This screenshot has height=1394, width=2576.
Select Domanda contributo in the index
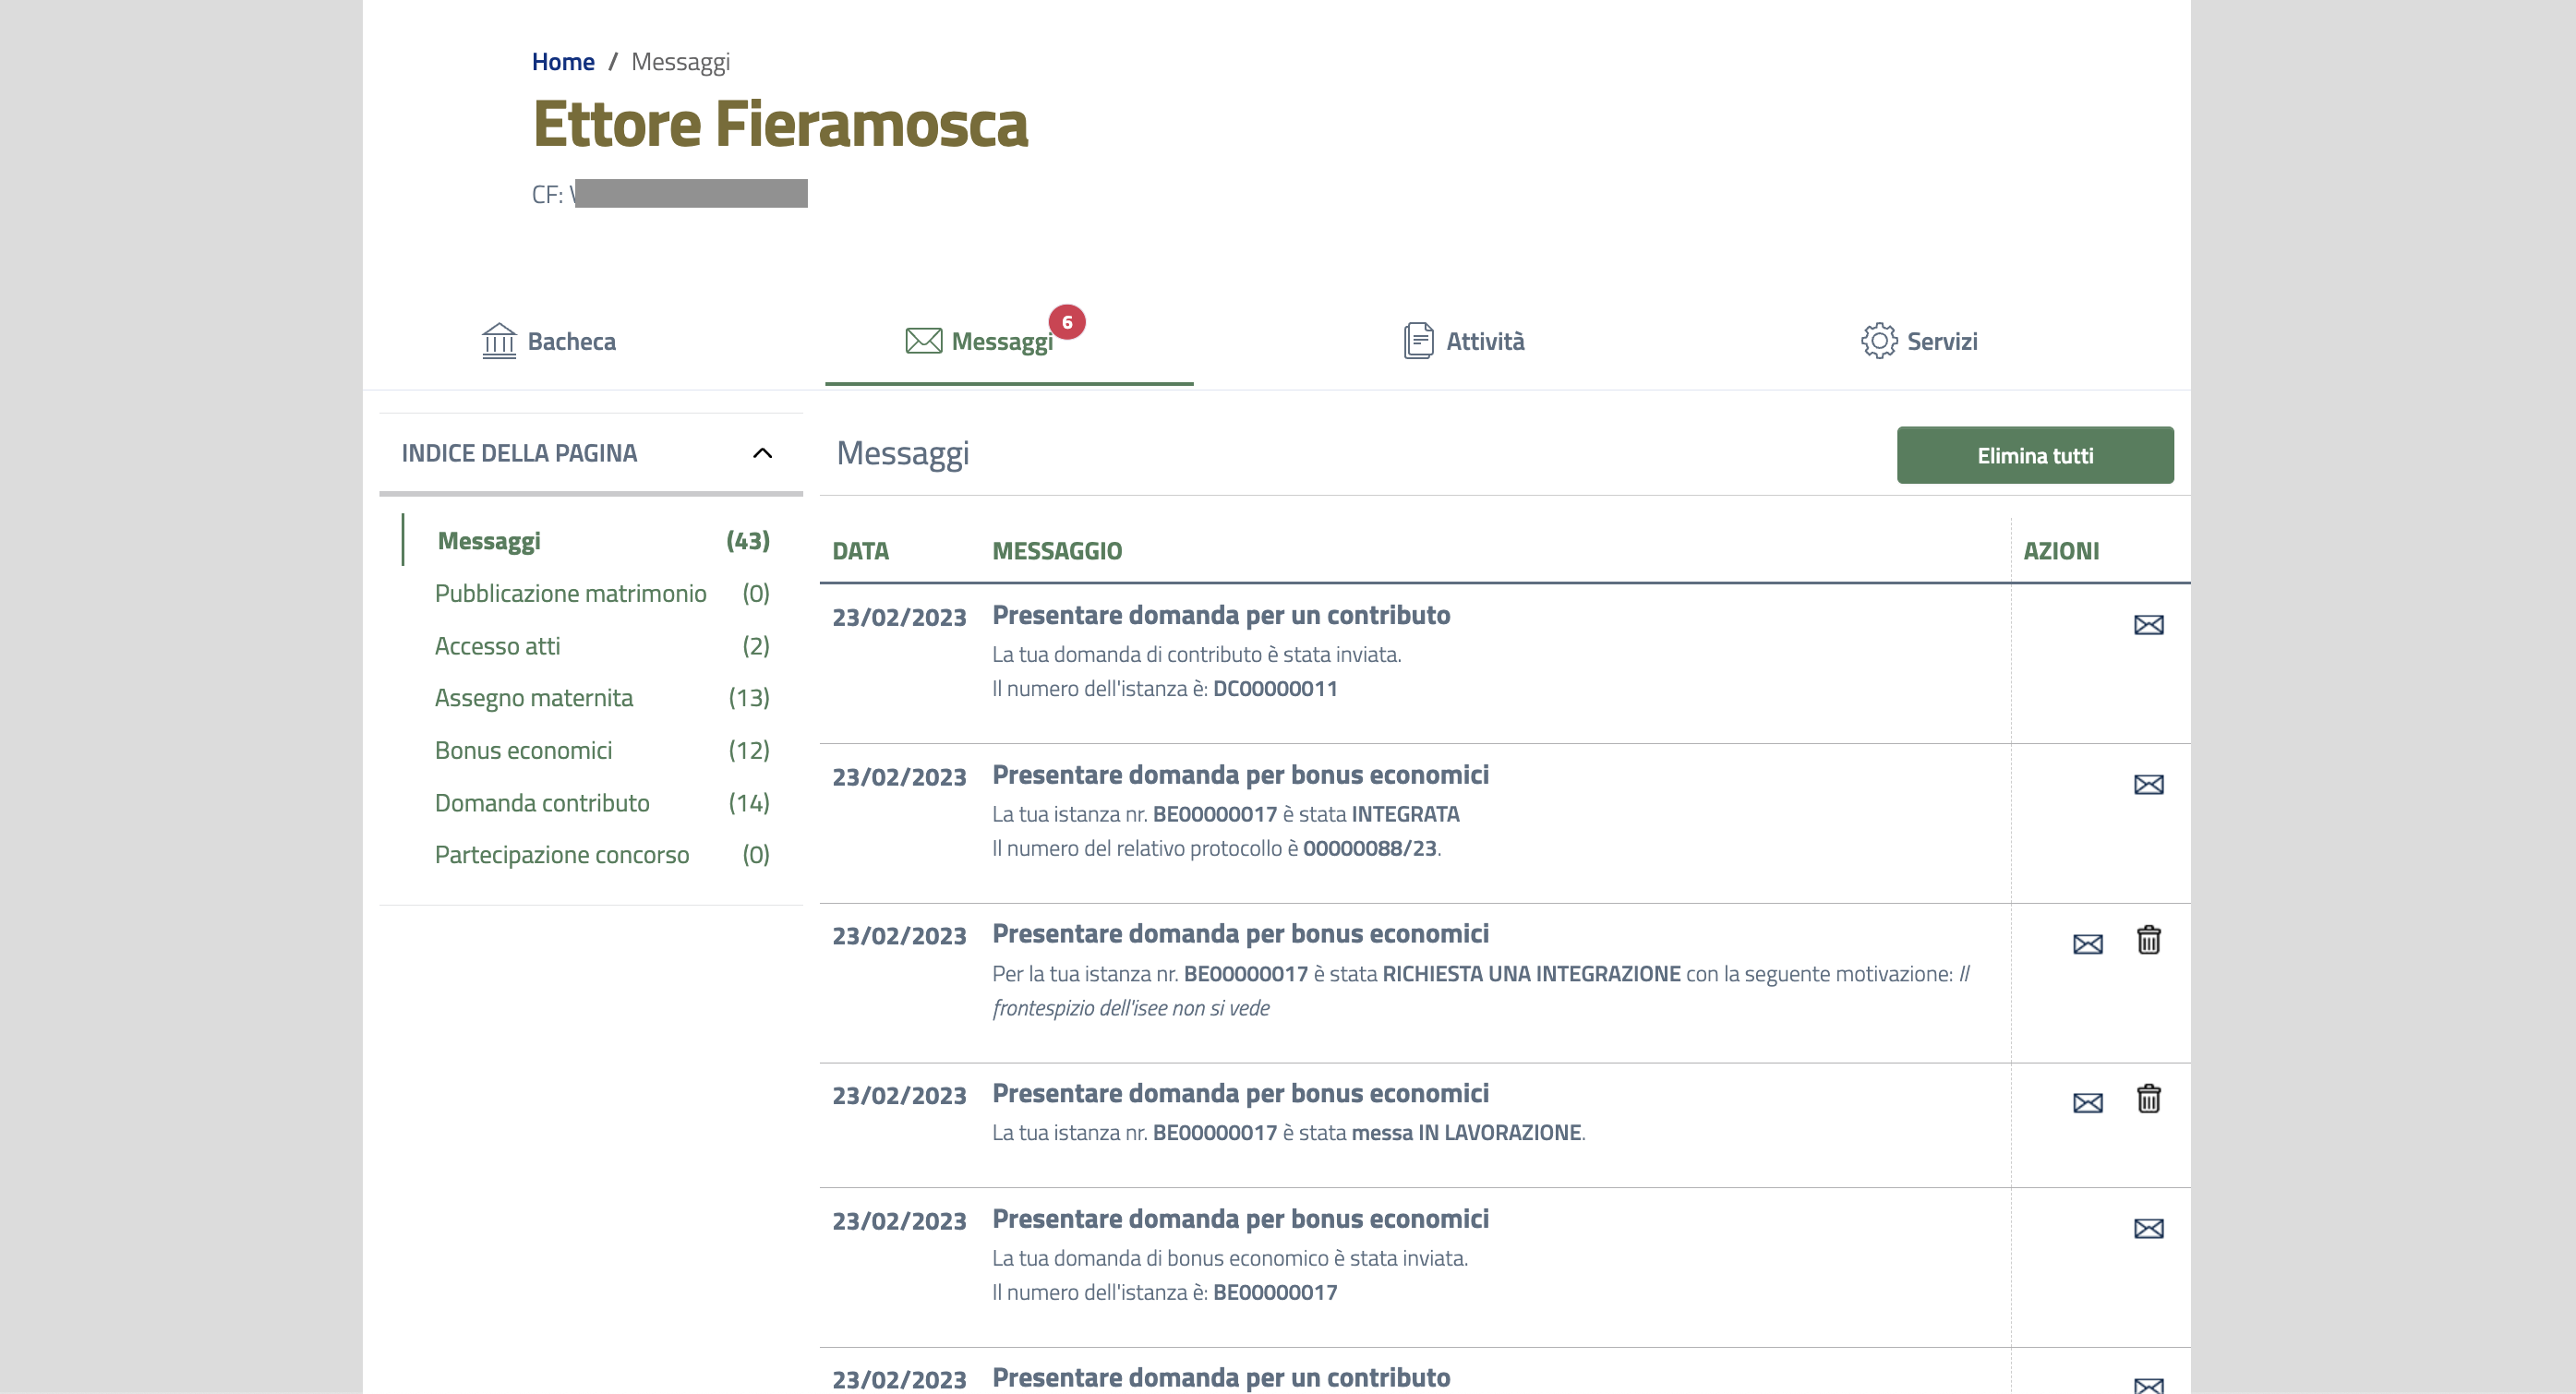click(541, 803)
